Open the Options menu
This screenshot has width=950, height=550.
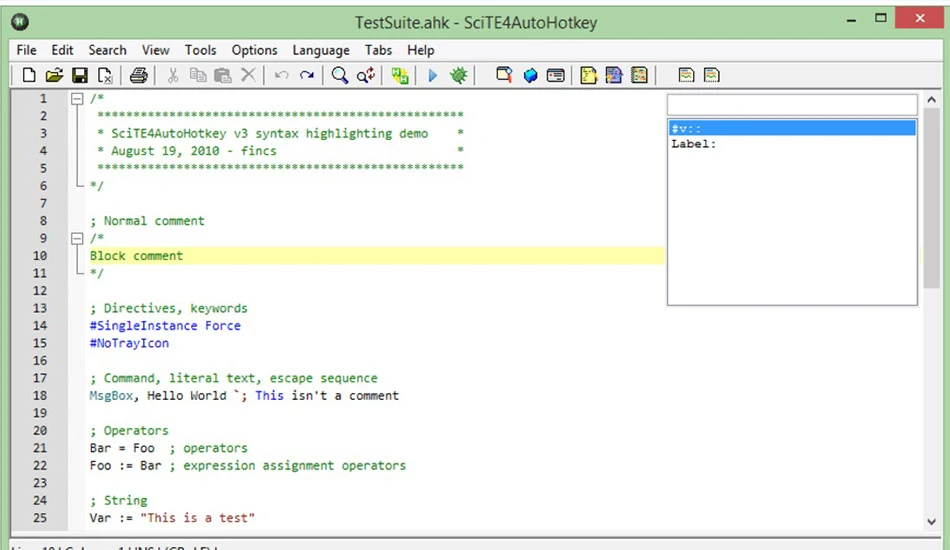coord(254,50)
